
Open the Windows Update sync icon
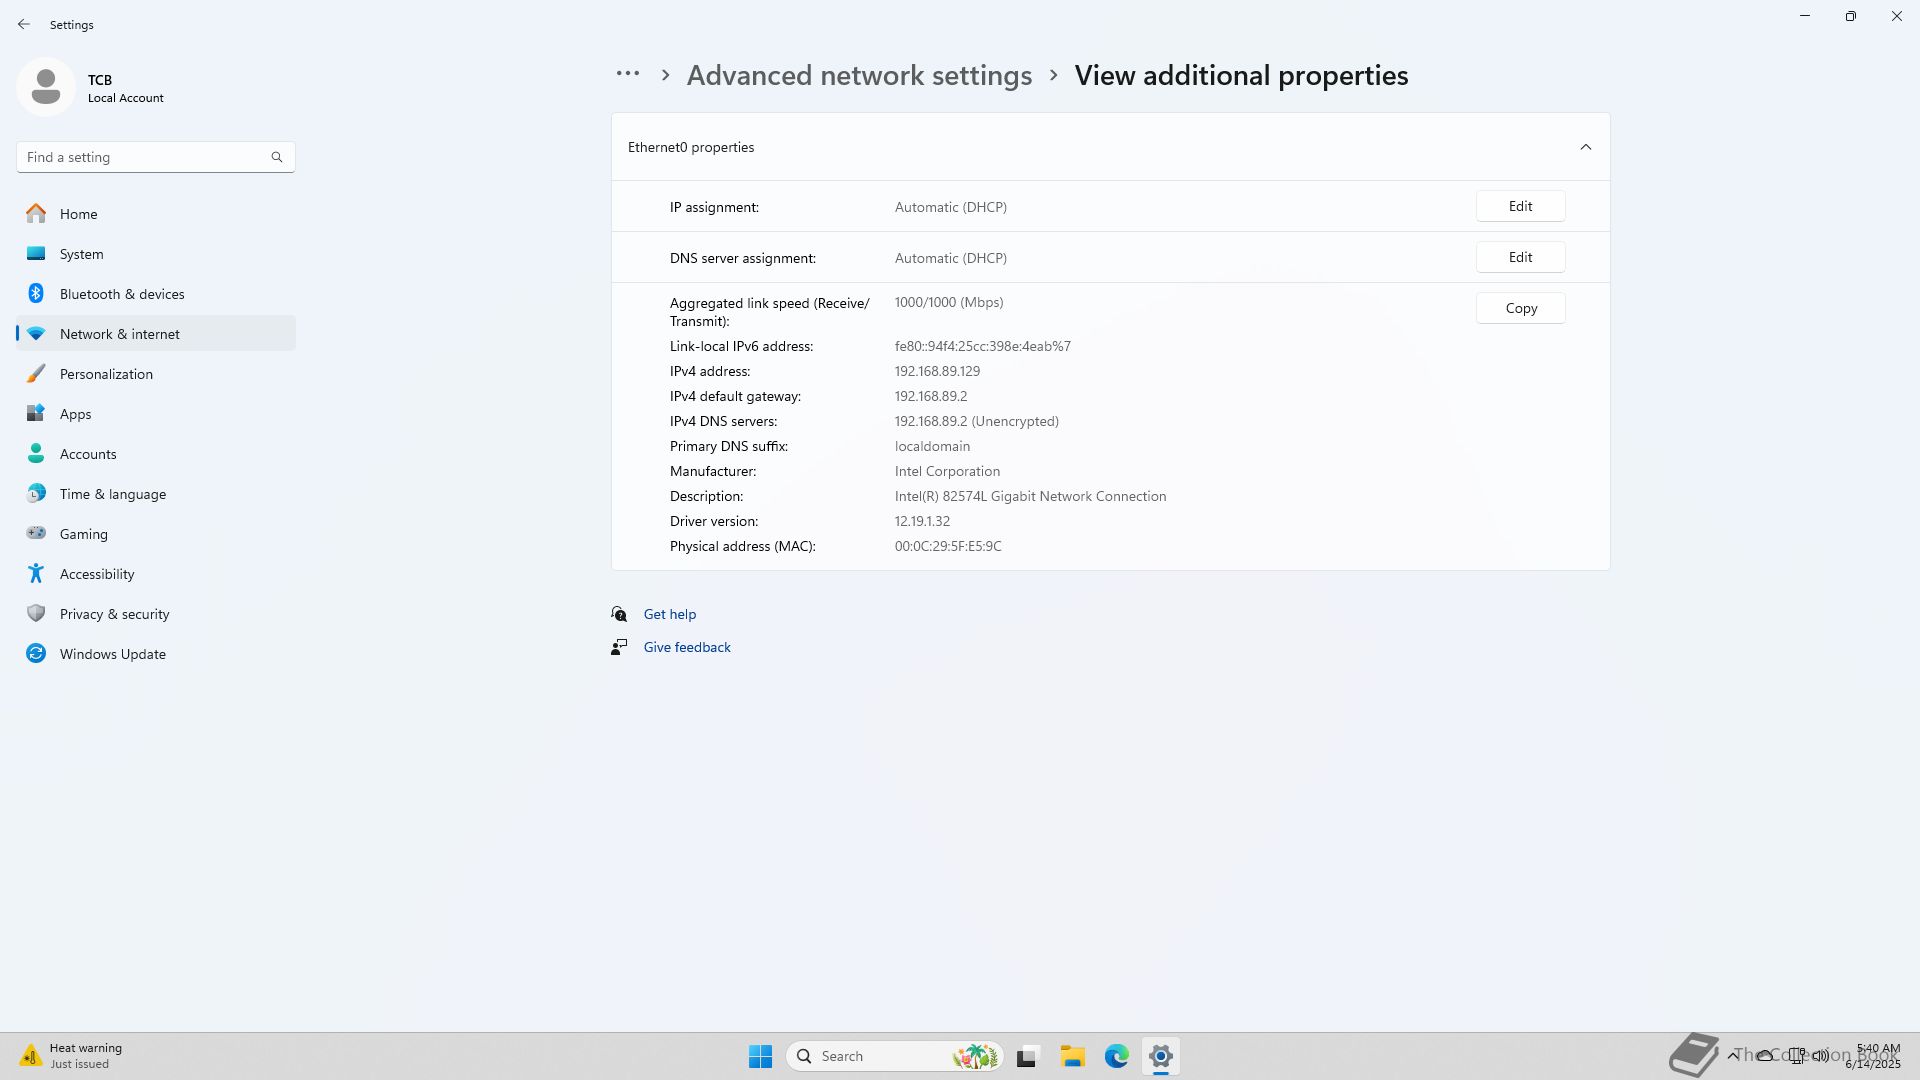pos(36,654)
